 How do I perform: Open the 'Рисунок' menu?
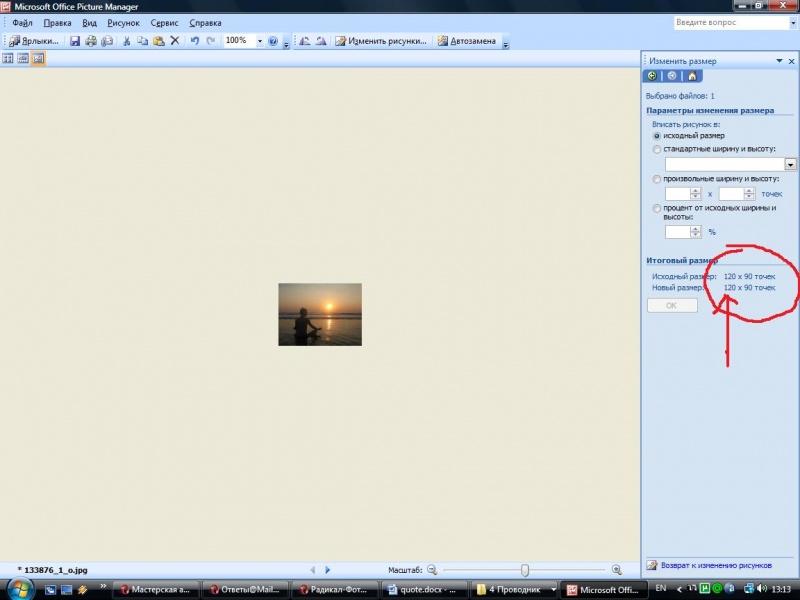[124, 22]
